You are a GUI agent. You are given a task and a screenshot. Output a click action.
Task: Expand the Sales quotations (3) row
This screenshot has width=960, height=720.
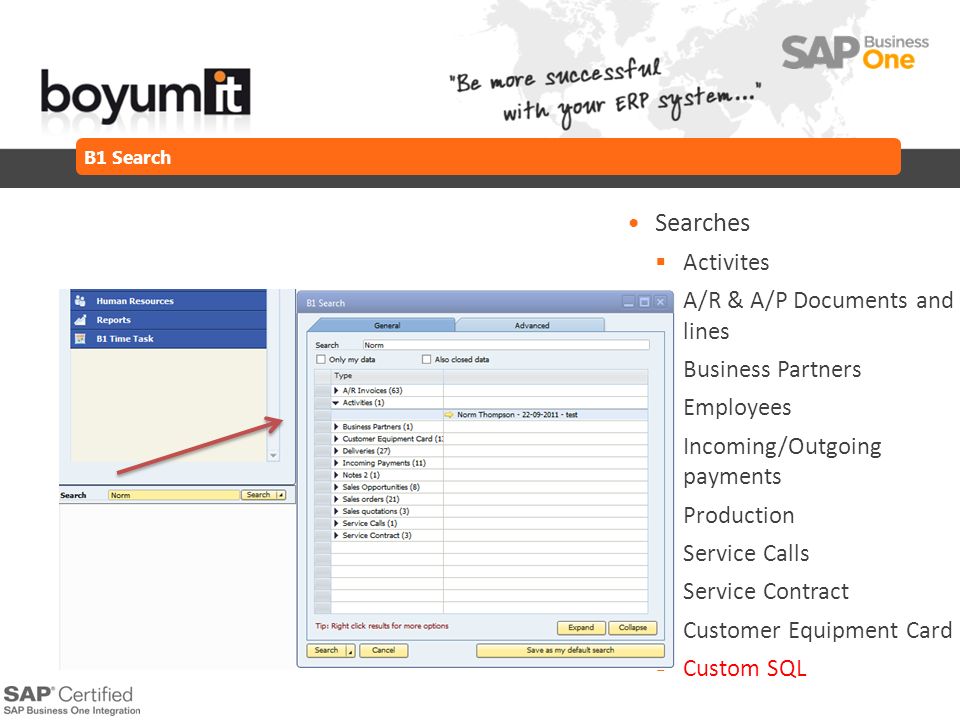pos(336,511)
